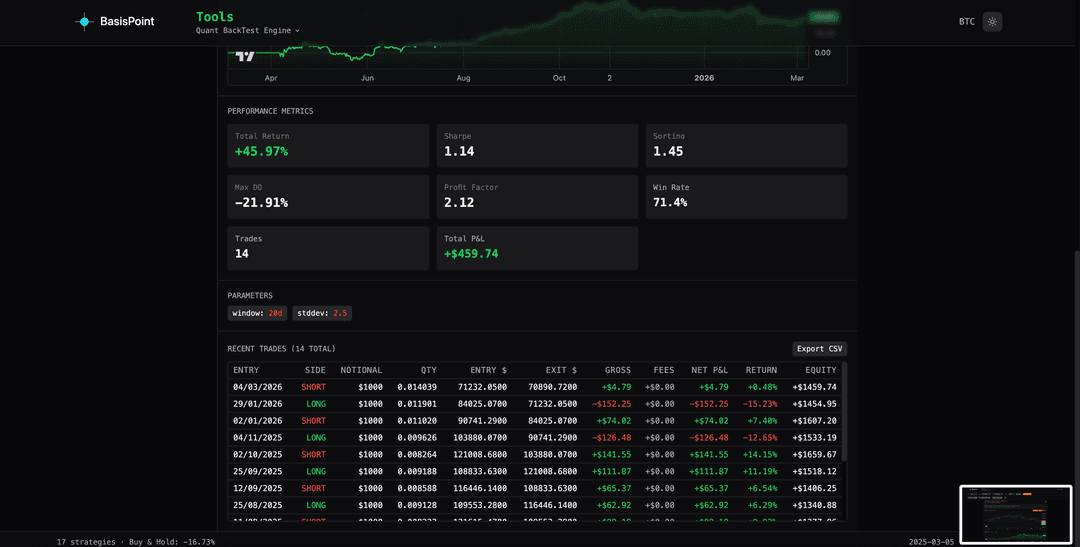Click the 2026 marker on chart time axis
Screen dimensions: 1080x547
pyautogui.click(x=704, y=77)
